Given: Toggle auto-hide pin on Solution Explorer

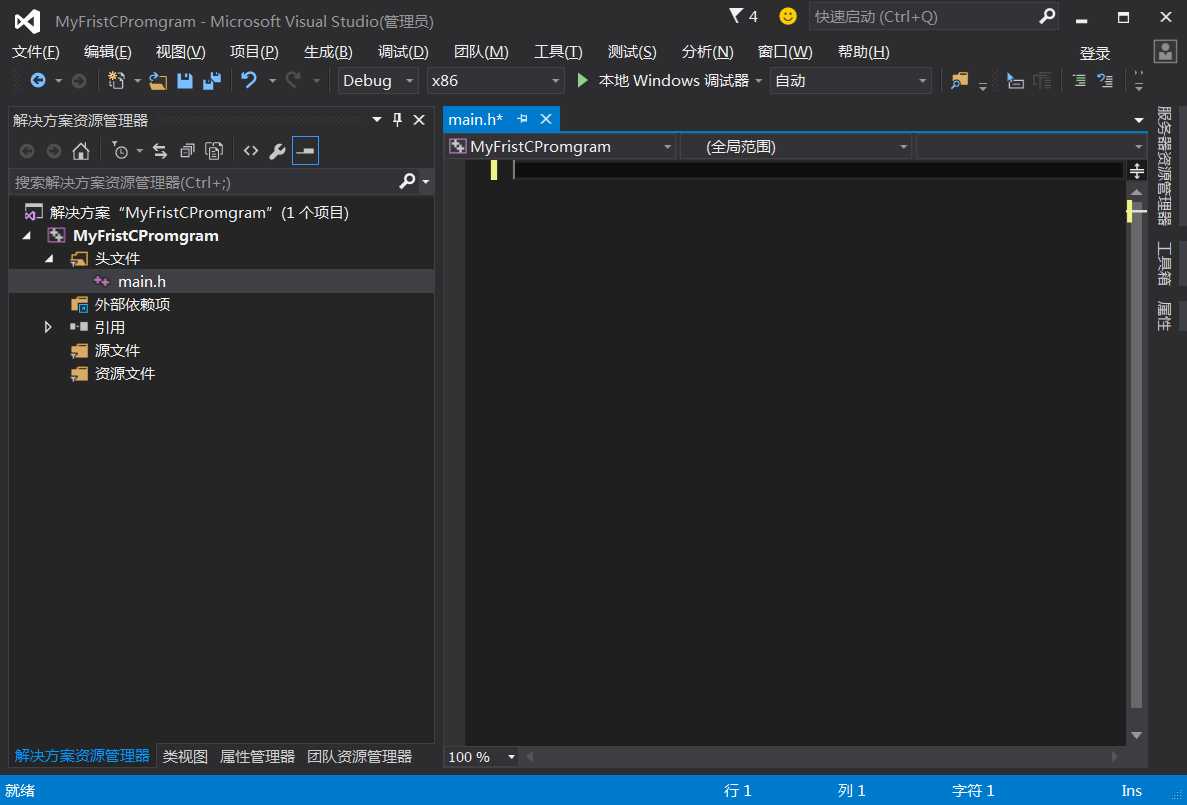Looking at the screenshot, I should coord(397,120).
